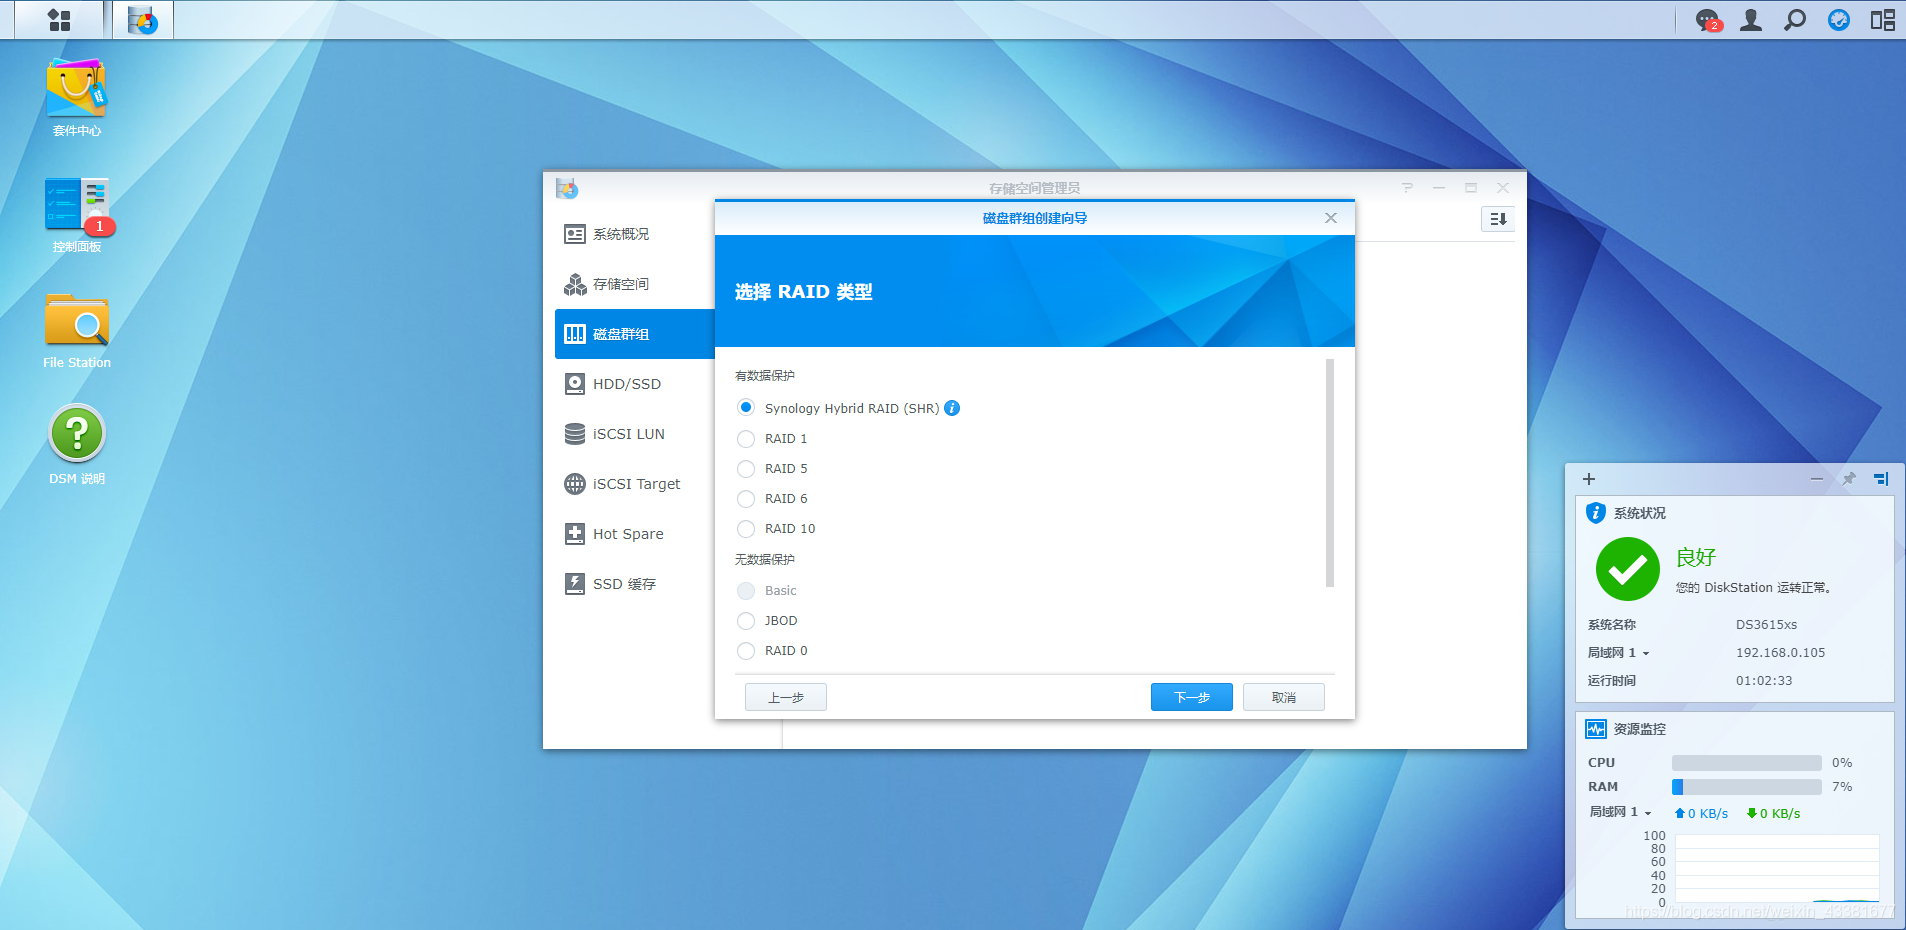Click the download speed 0 KB/s
The image size is (1906, 930).
[x=1773, y=813]
